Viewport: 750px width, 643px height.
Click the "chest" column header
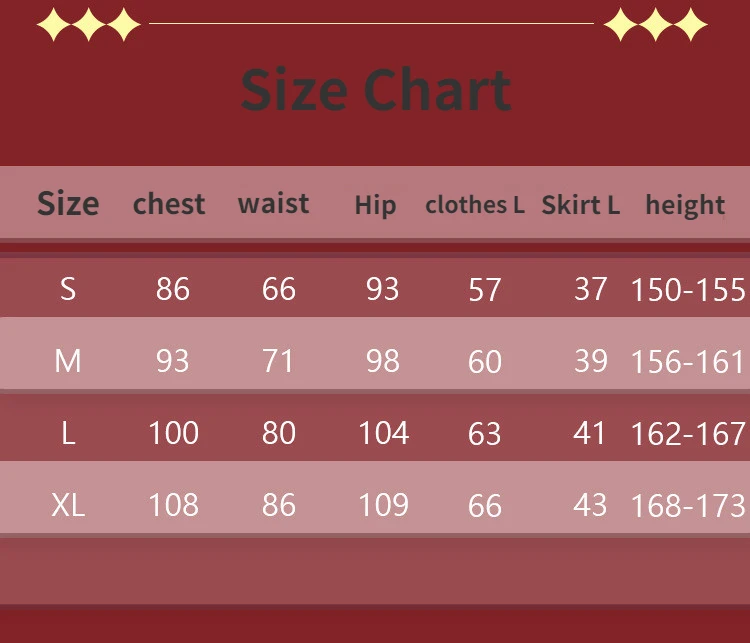tap(169, 204)
